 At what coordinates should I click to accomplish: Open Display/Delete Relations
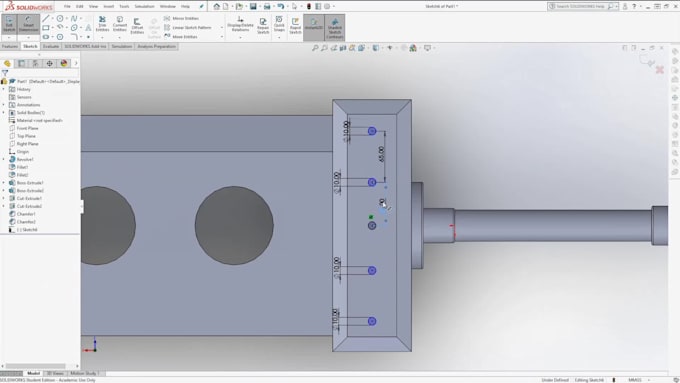[240, 24]
